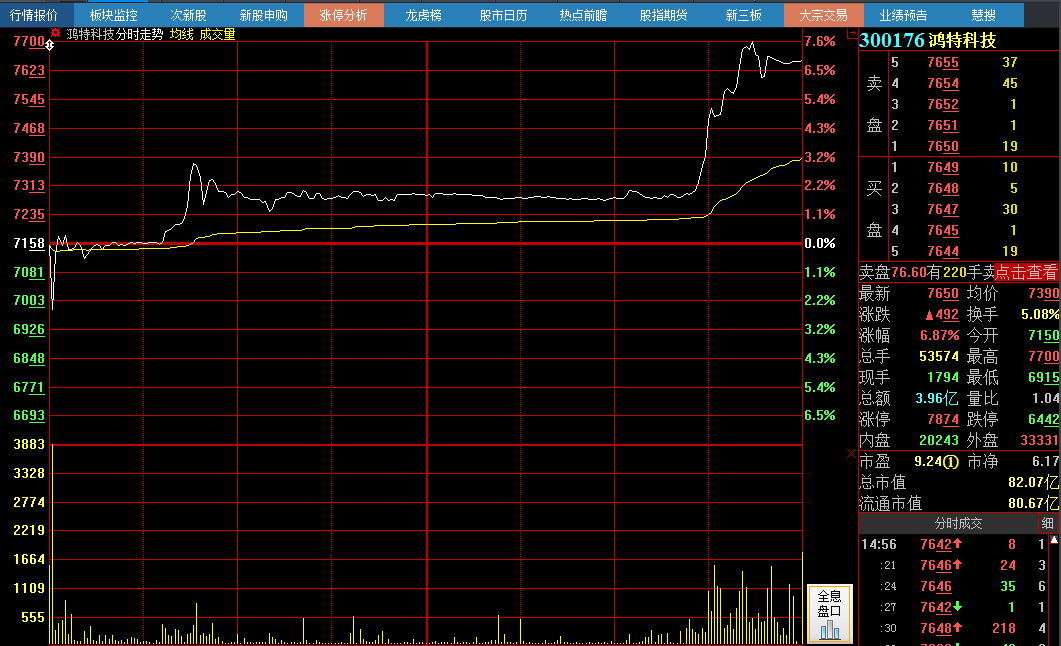Click the yellow 成交量 legend label

[x=217, y=34]
